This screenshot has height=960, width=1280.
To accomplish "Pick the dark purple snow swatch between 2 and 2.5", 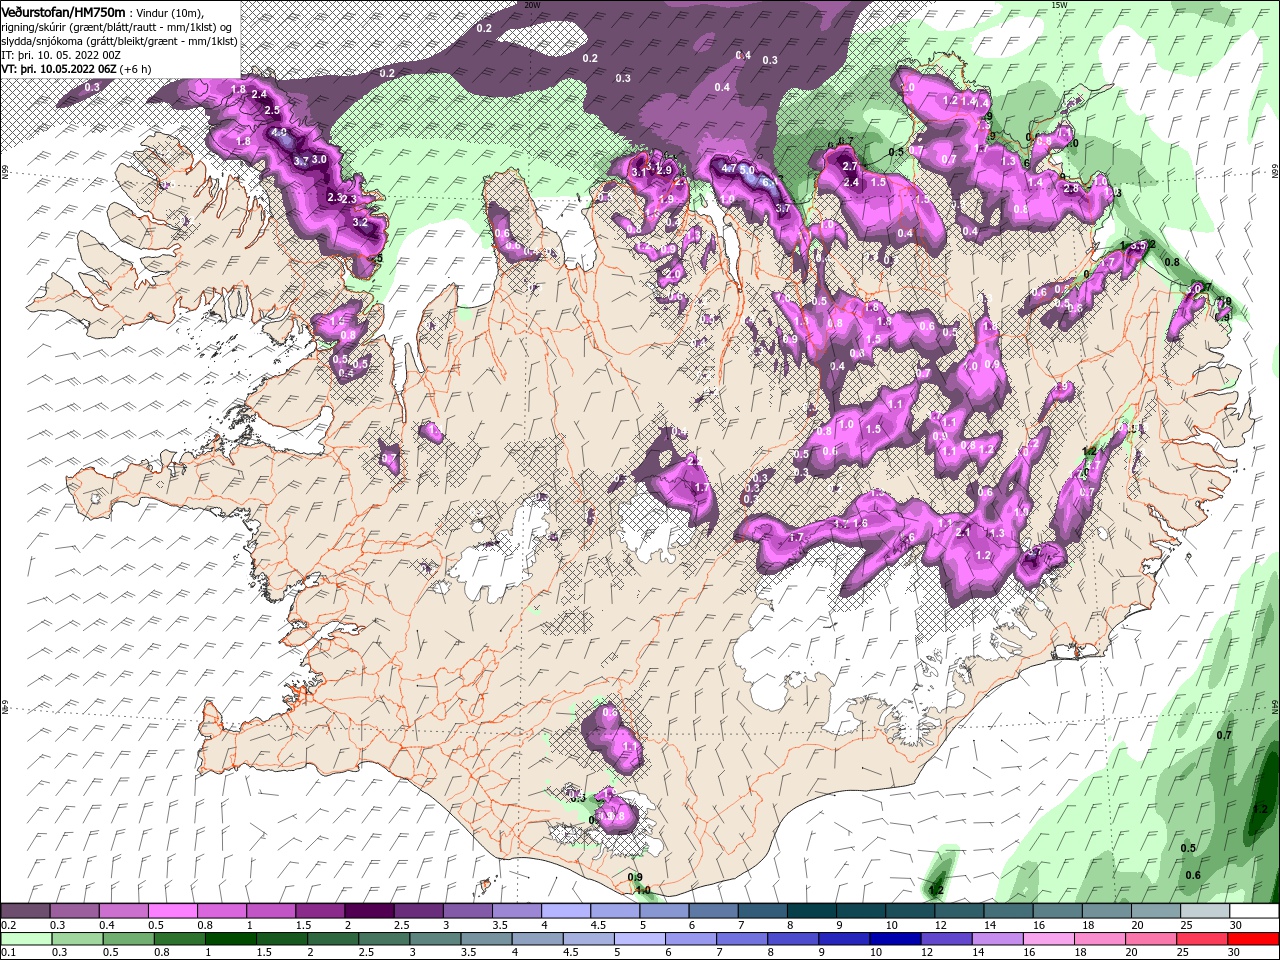I will pyautogui.click(x=370, y=911).
